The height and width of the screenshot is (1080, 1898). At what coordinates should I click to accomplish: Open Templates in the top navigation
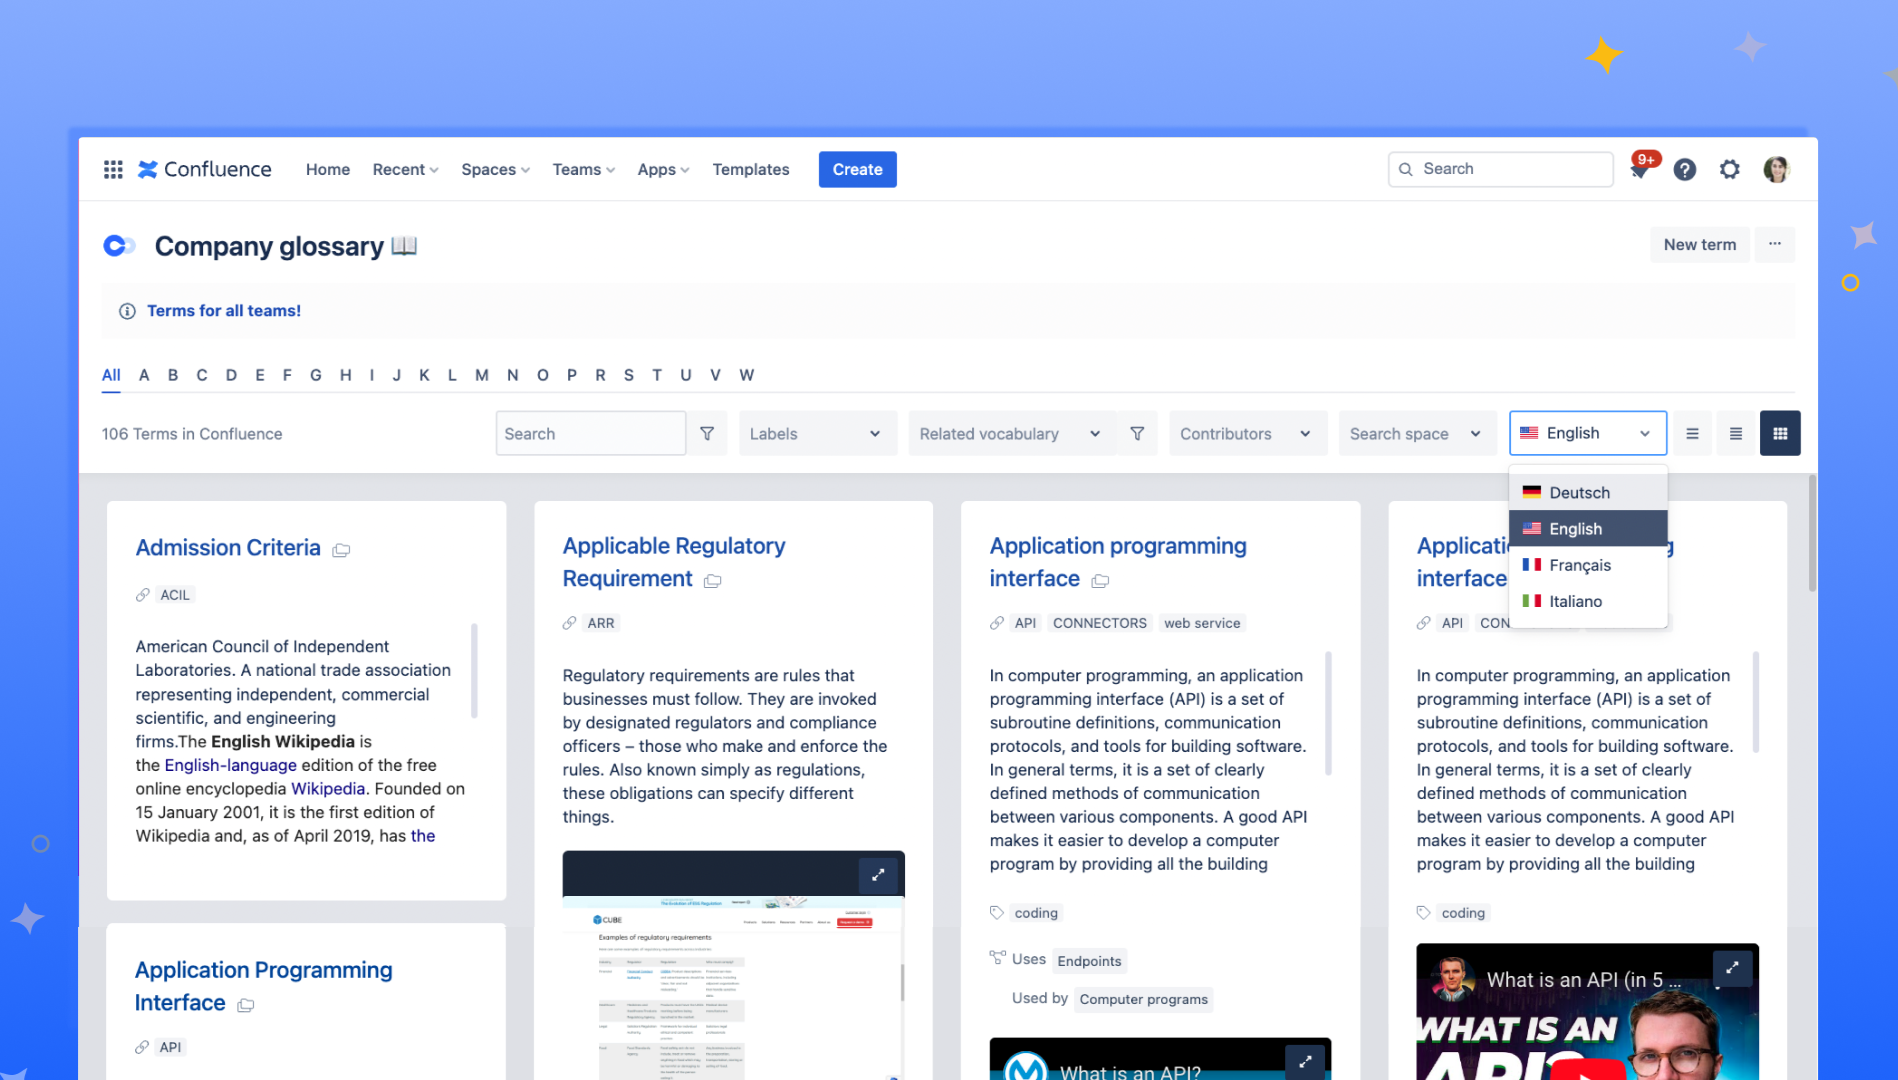751,169
